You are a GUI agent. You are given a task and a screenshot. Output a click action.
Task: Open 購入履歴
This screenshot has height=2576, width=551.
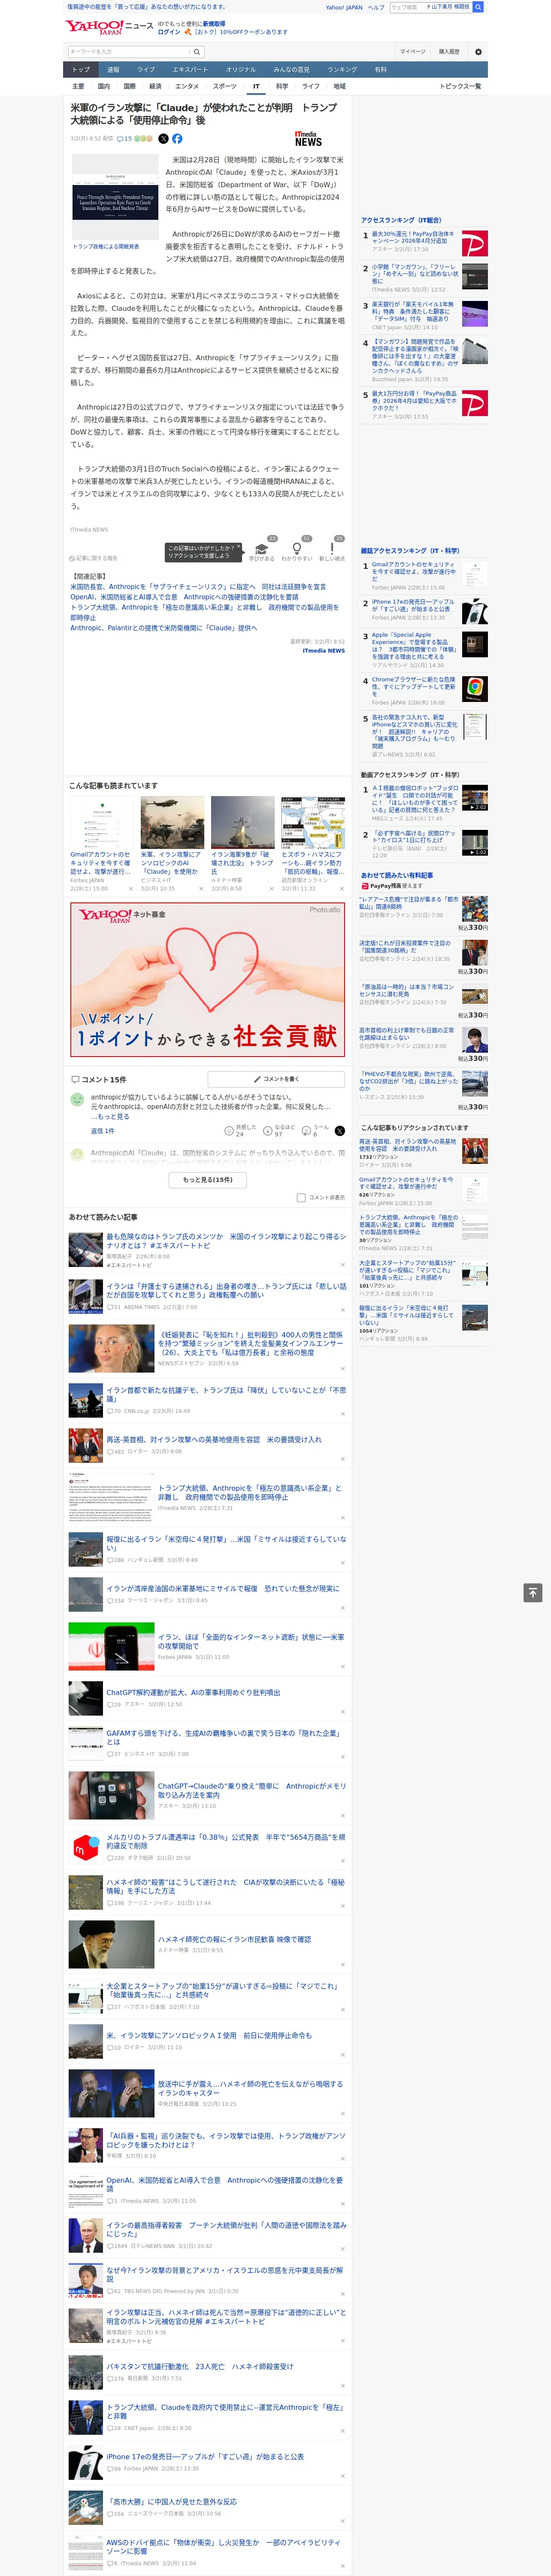(449, 52)
